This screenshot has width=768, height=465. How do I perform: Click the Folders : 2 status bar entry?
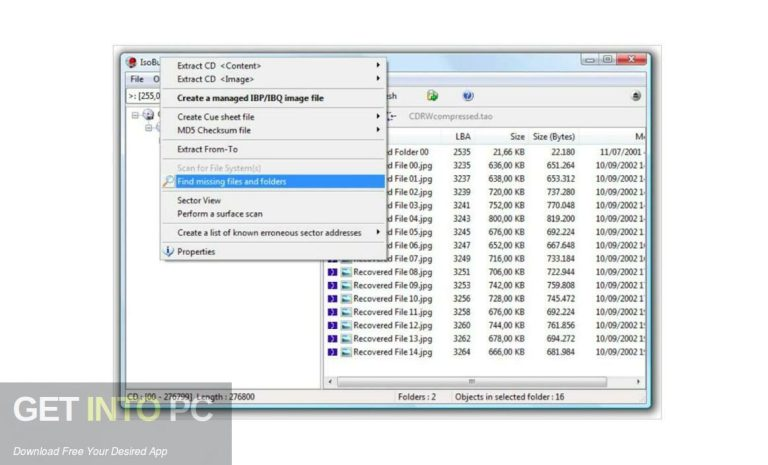coord(417,397)
